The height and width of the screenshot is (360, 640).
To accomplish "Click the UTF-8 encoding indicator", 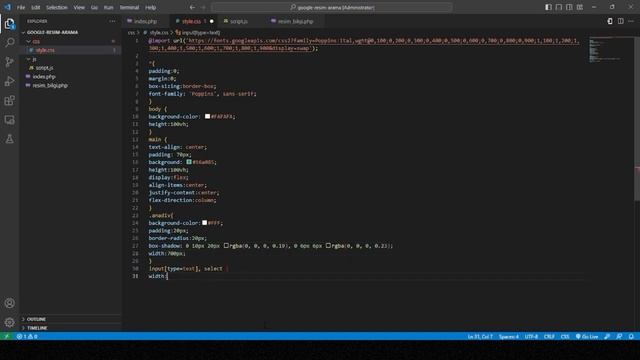I will pyautogui.click(x=531, y=336).
